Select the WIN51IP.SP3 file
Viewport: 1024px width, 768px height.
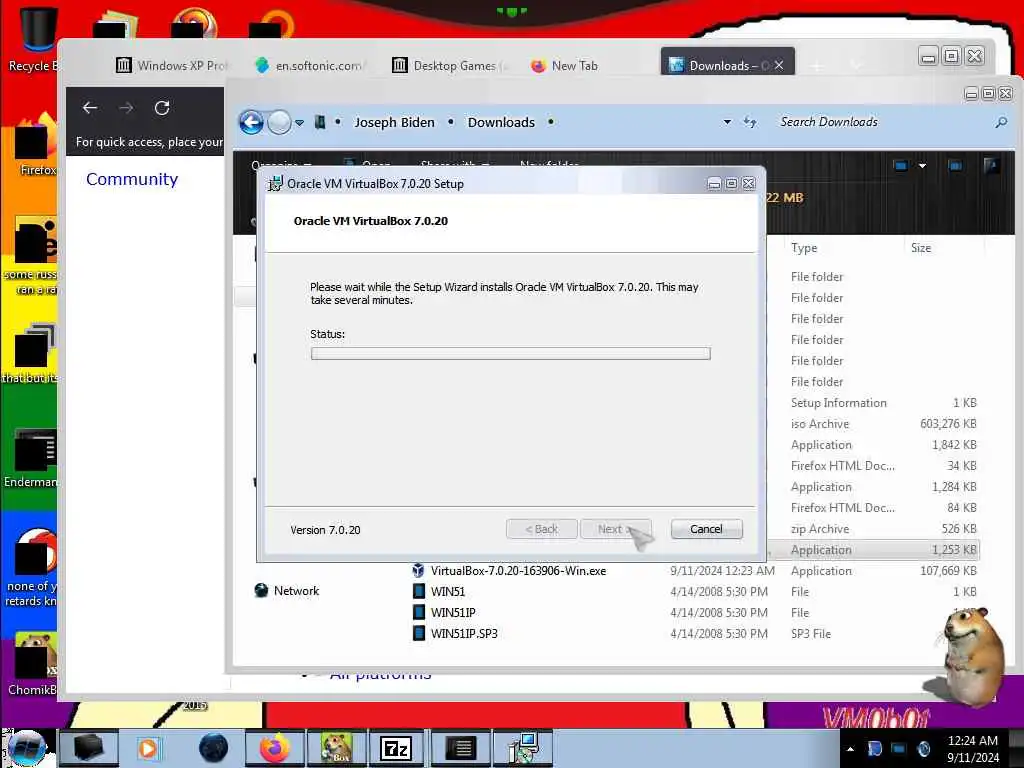point(464,633)
